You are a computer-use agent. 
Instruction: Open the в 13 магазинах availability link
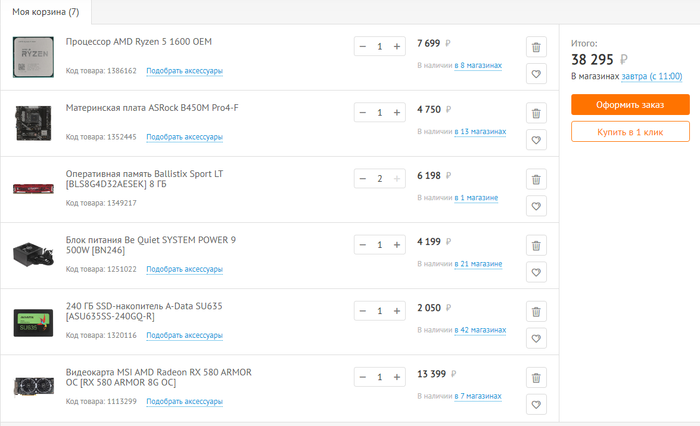[x=480, y=132]
